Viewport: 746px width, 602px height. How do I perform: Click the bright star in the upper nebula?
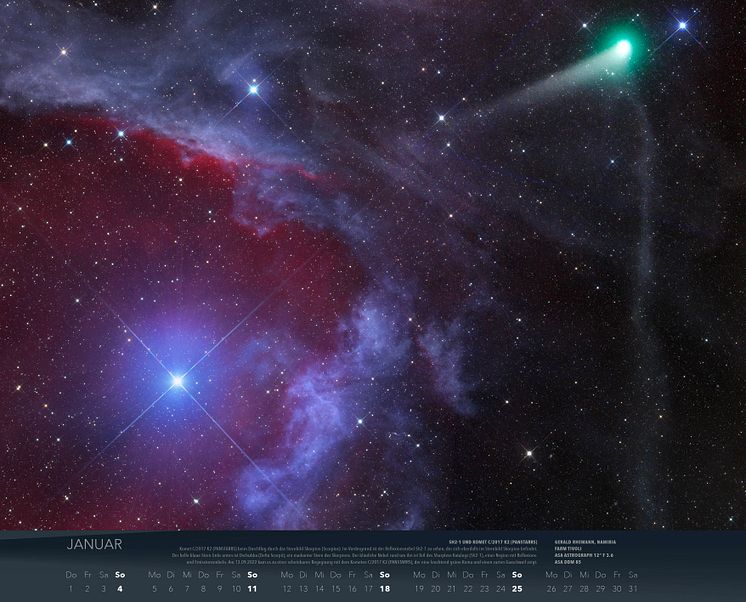click(x=253, y=89)
